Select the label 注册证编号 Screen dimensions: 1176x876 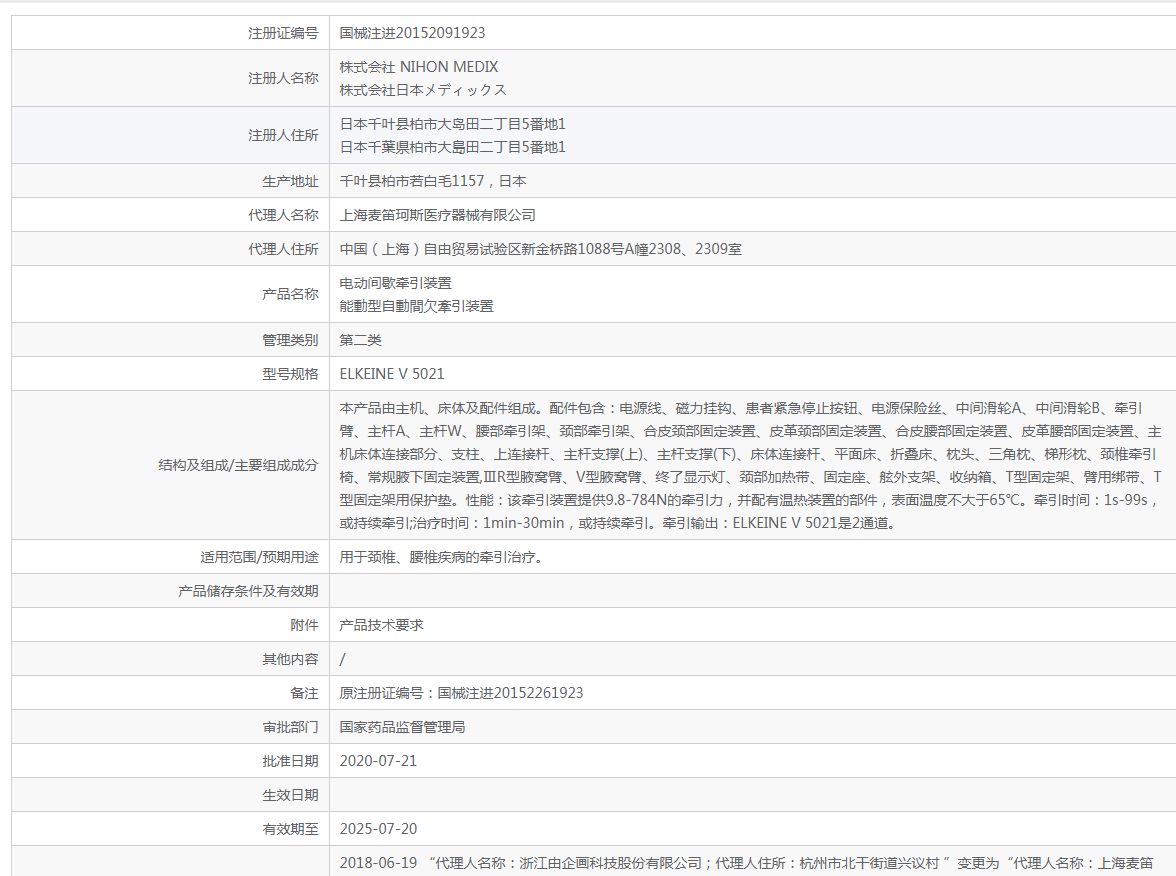point(283,33)
